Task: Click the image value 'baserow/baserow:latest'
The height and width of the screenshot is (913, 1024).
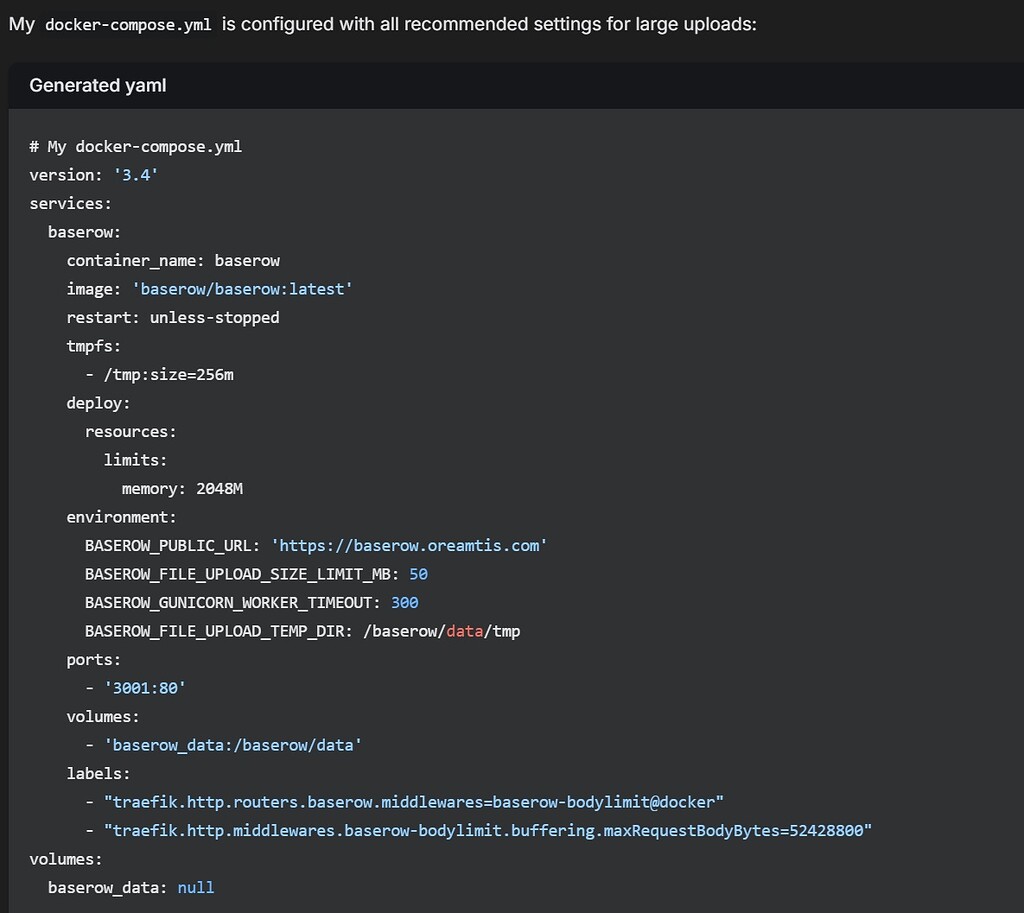Action: pyautogui.click(x=242, y=289)
